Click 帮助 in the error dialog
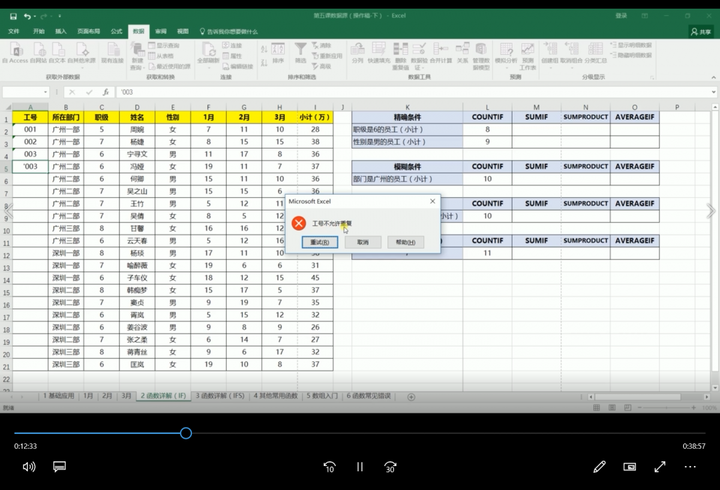This screenshot has width=720, height=490. point(405,242)
